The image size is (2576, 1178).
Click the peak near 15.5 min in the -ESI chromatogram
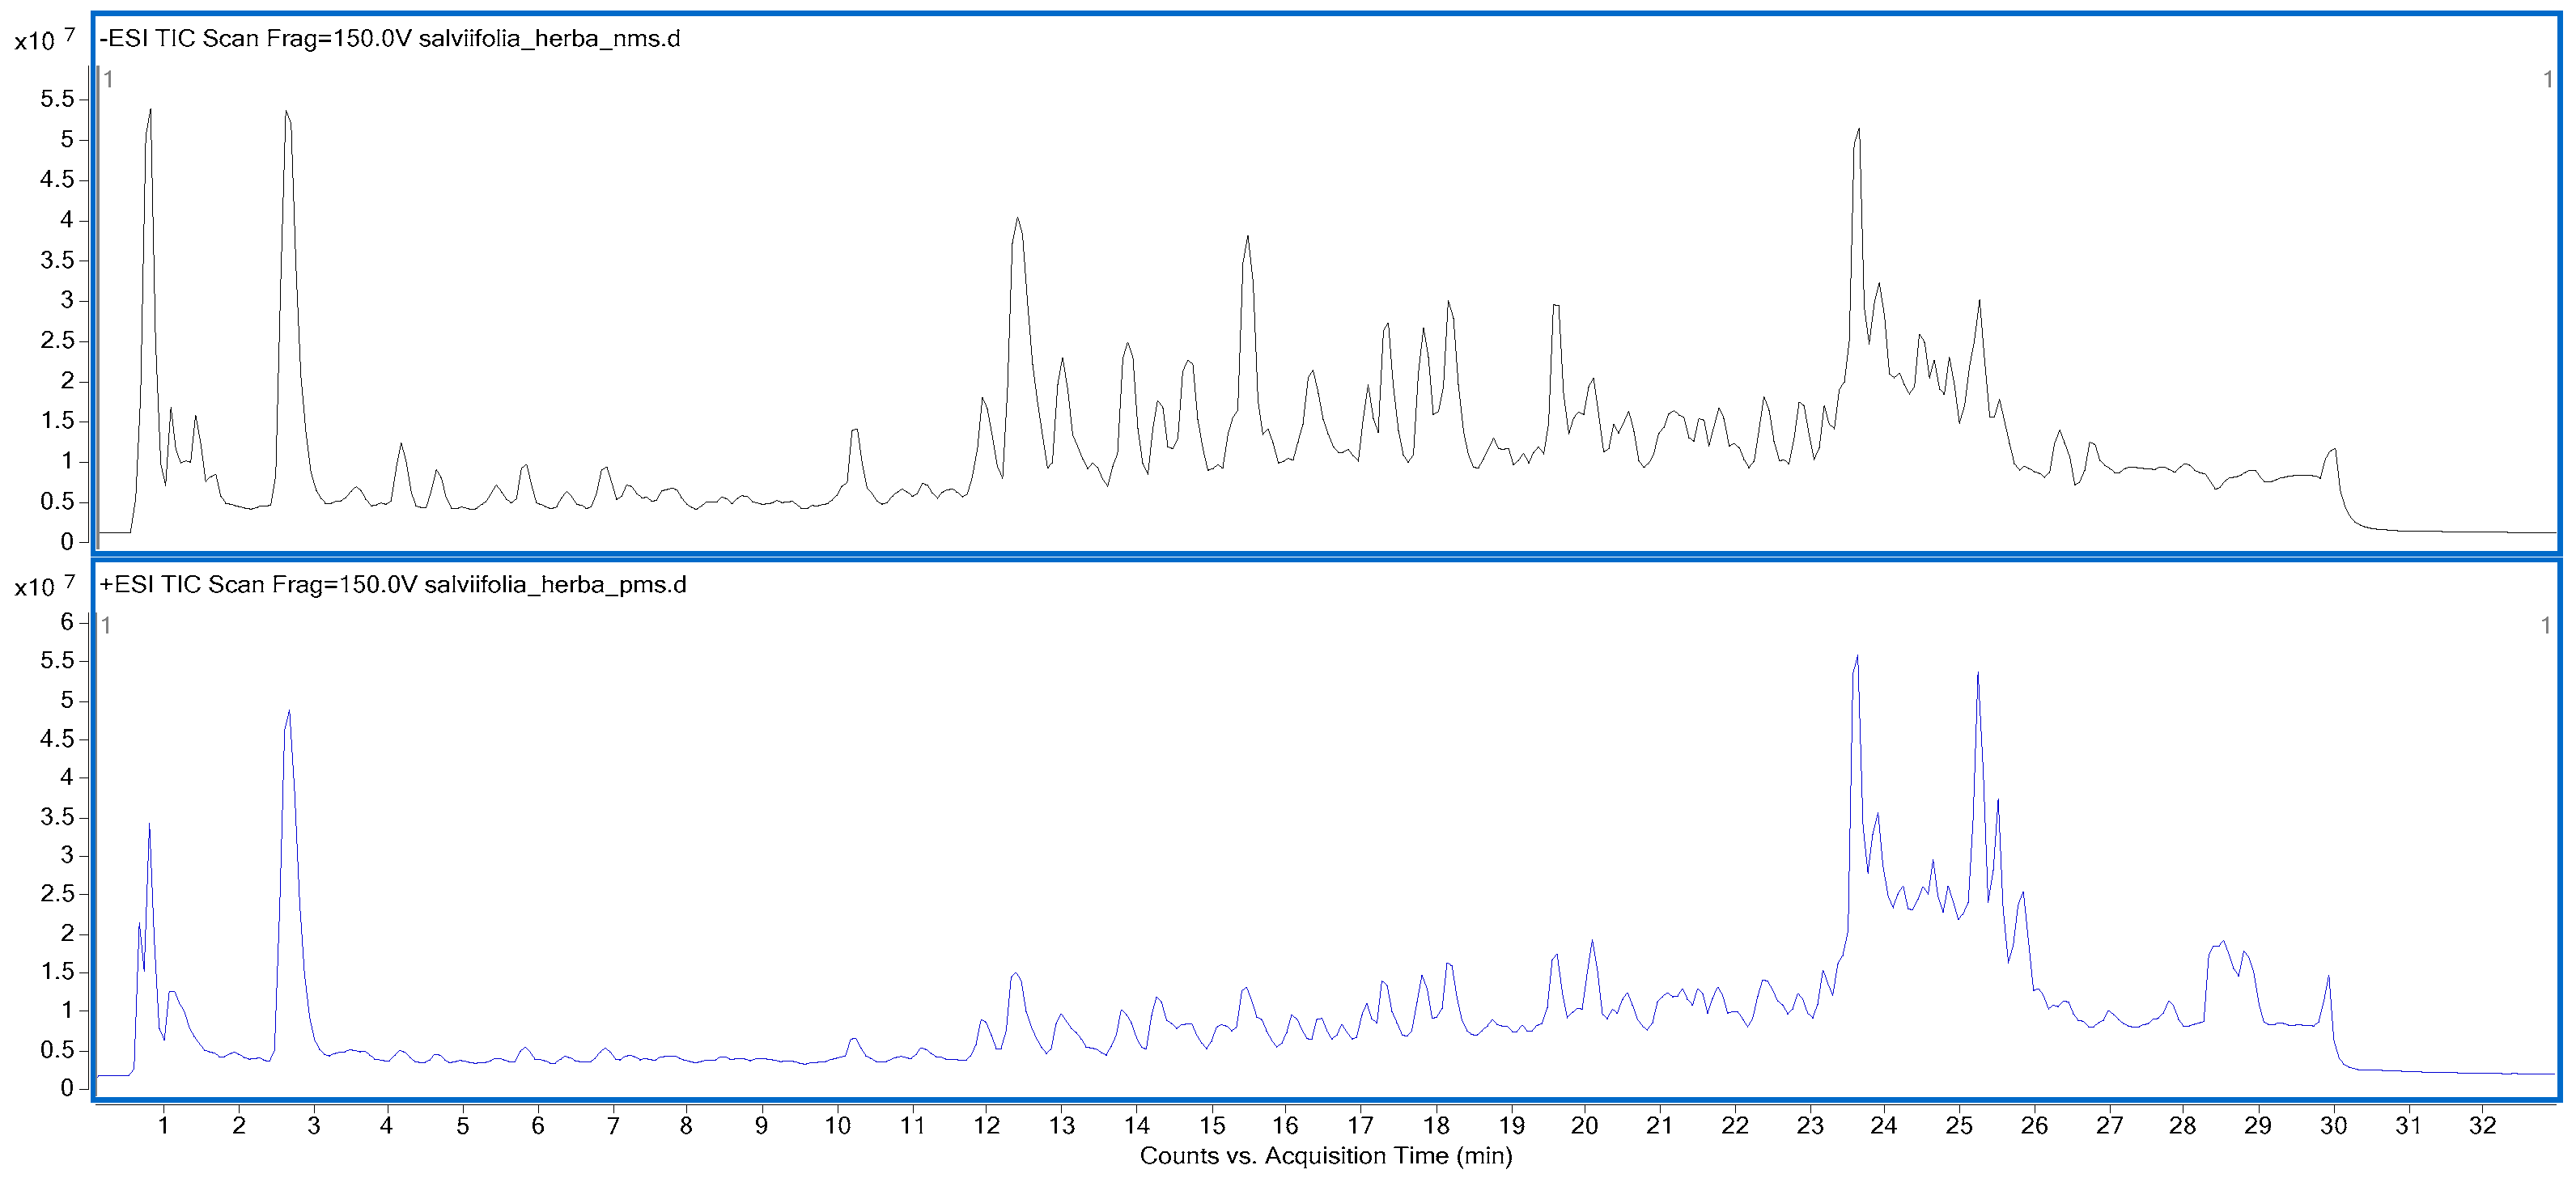pos(1248,237)
